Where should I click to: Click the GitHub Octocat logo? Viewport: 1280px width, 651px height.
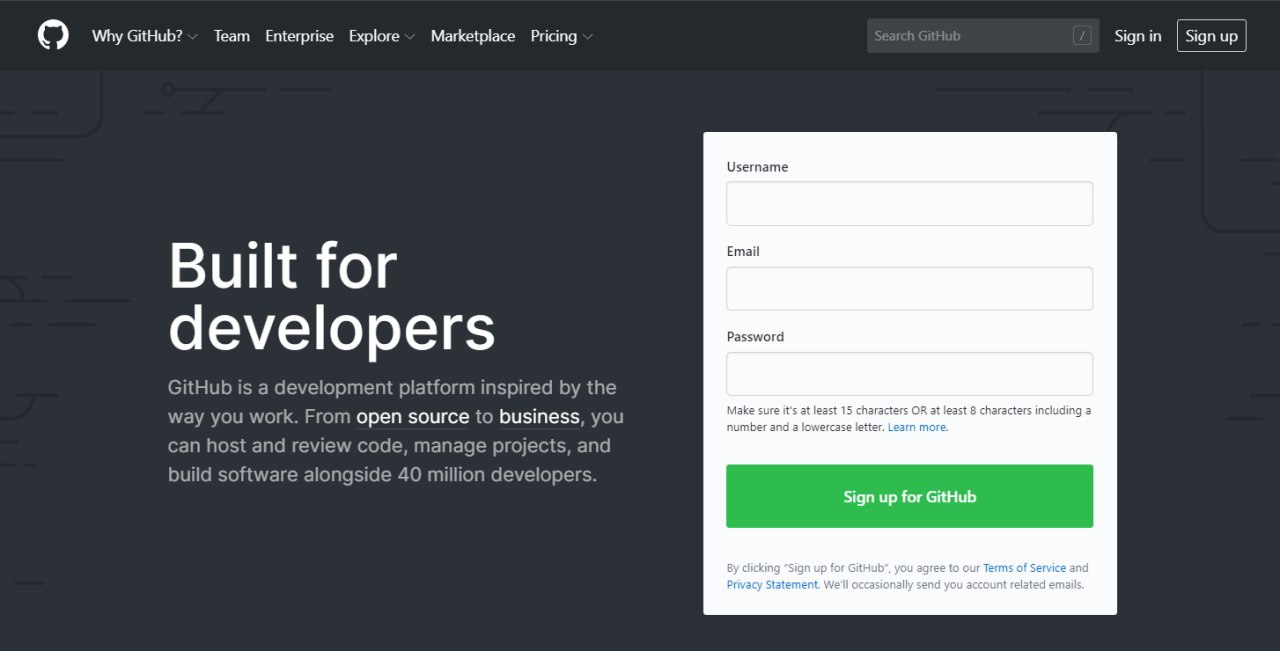click(x=53, y=35)
